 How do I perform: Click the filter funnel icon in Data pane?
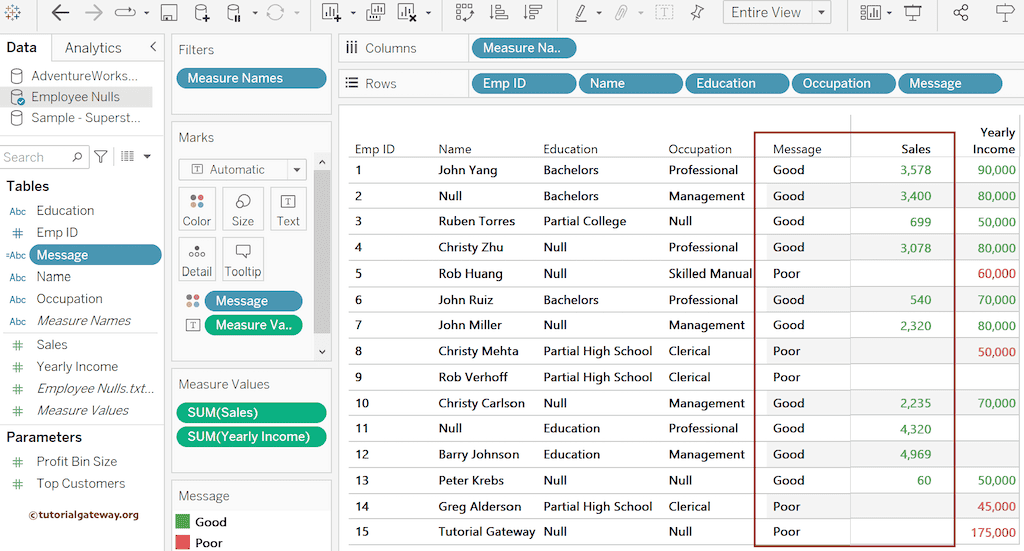(x=101, y=157)
